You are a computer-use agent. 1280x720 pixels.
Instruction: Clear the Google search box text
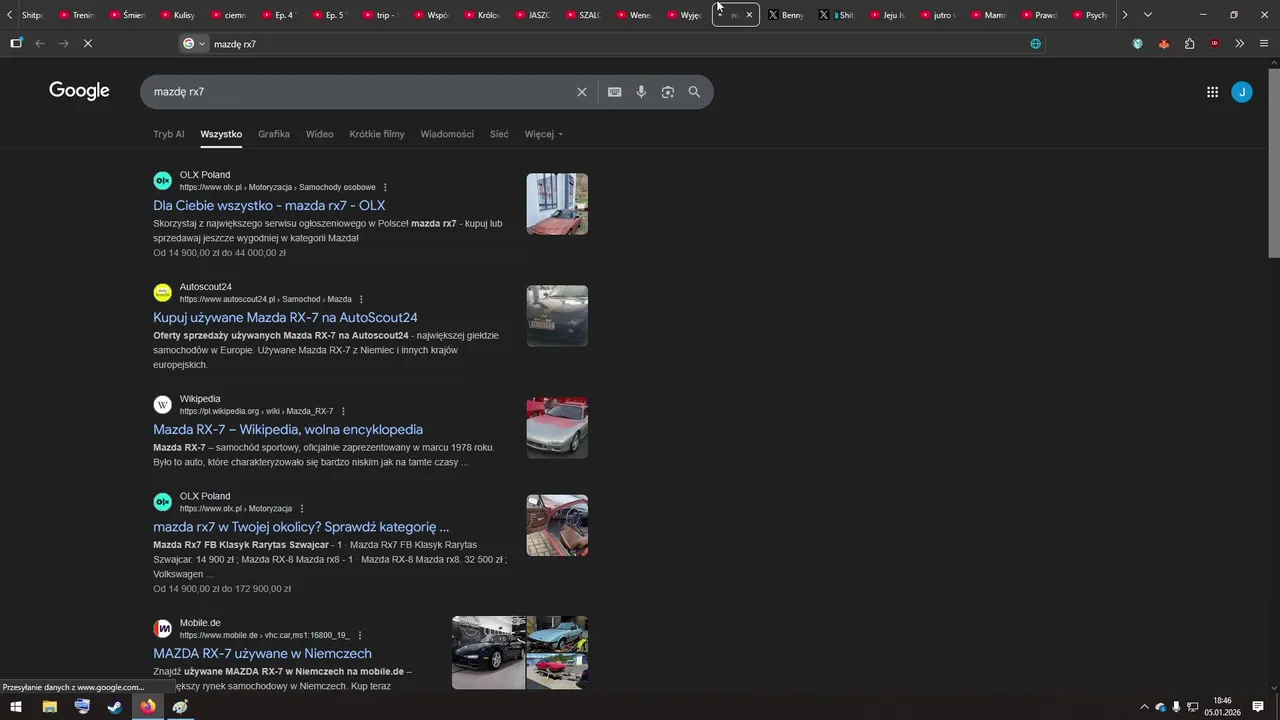click(582, 92)
